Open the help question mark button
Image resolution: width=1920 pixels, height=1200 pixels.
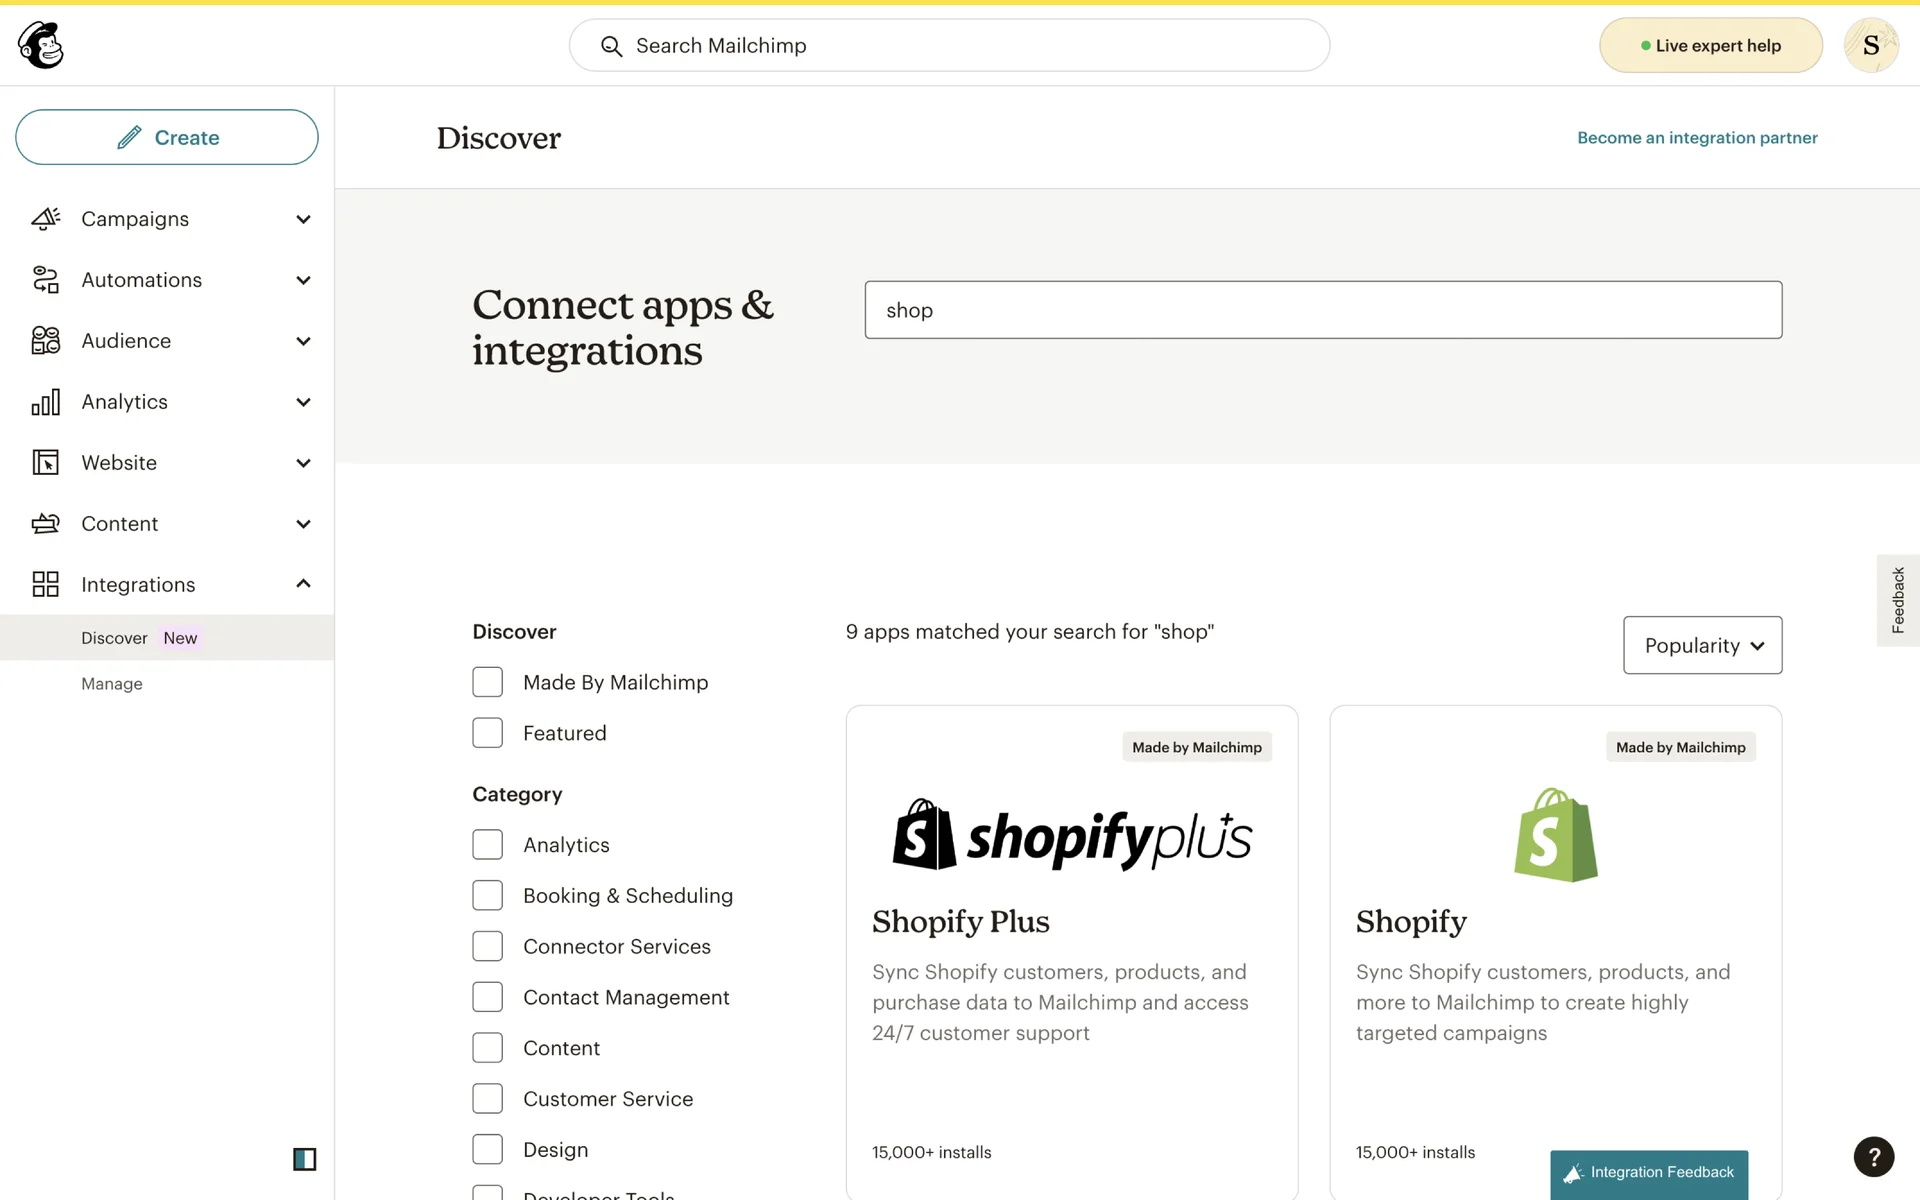point(1873,1157)
